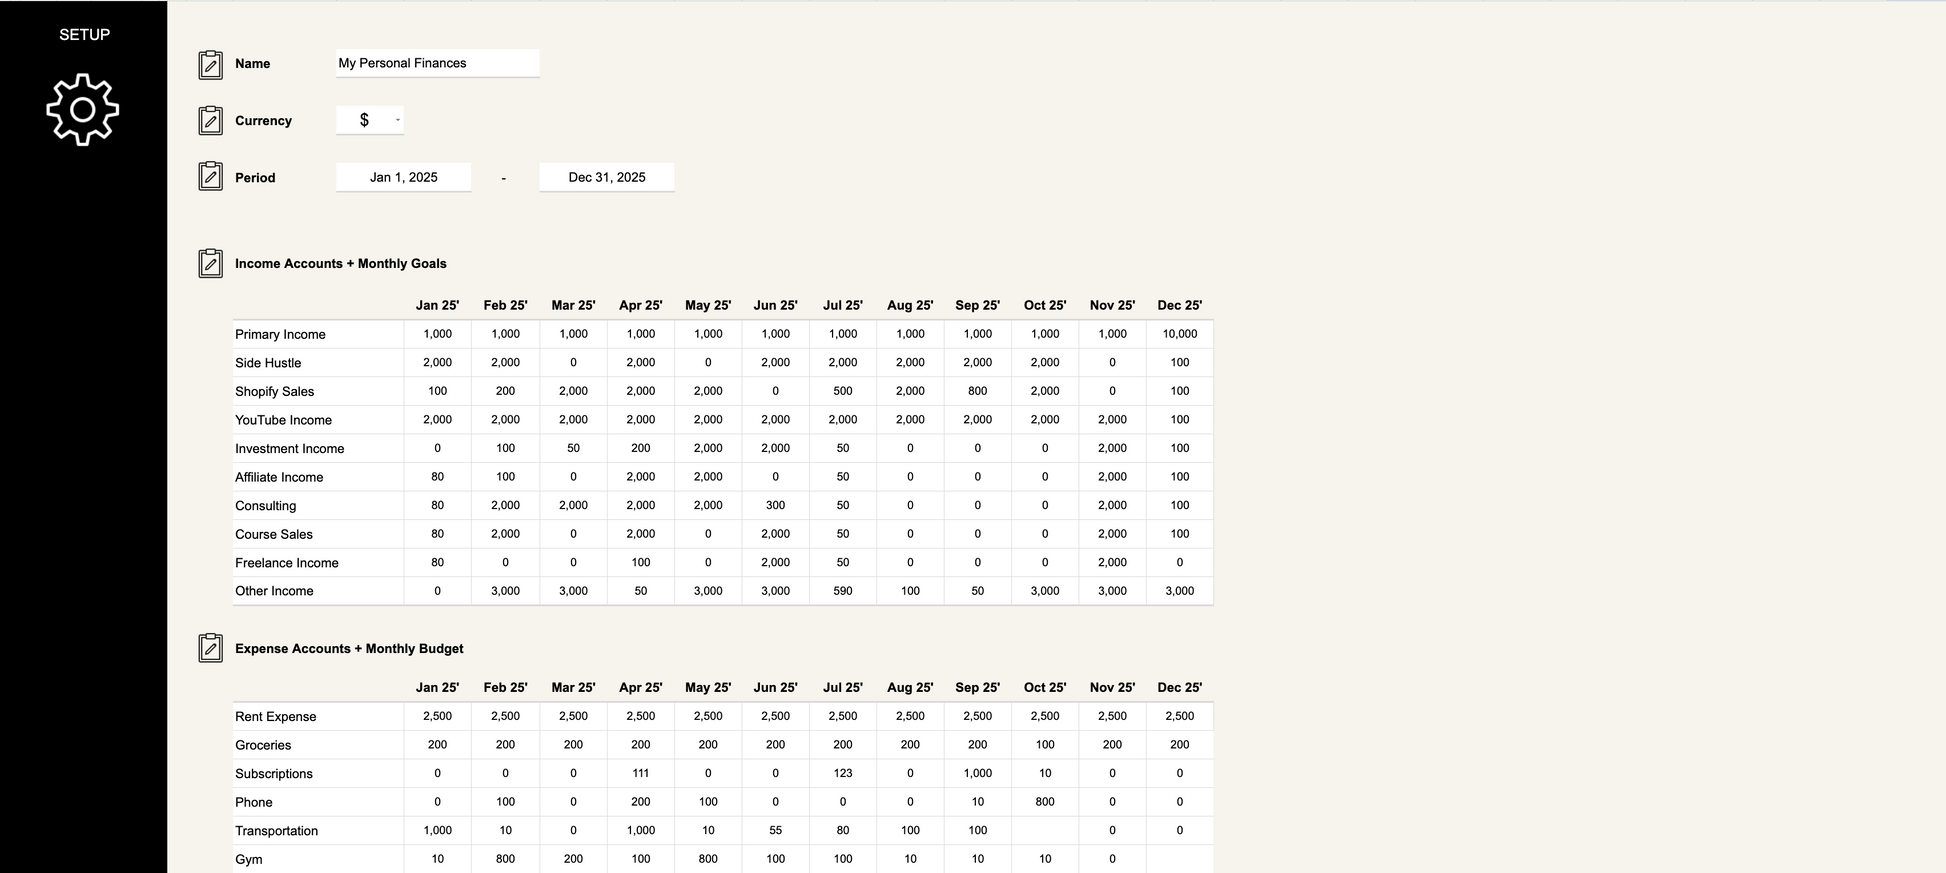Click the Consulting Jun 25' cell showing 300

(x=775, y=506)
